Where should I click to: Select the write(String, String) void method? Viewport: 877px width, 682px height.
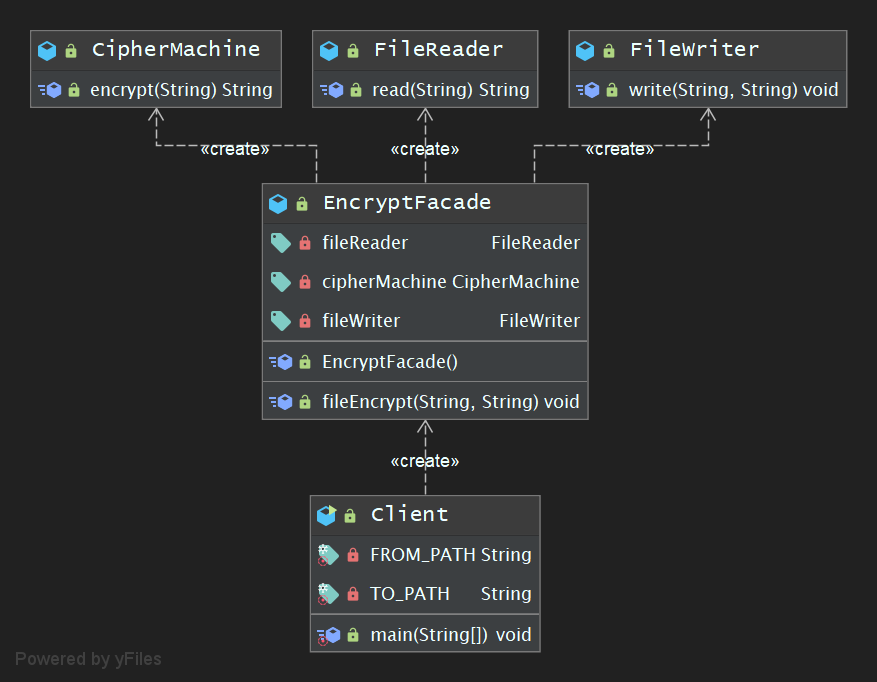click(x=733, y=90)
